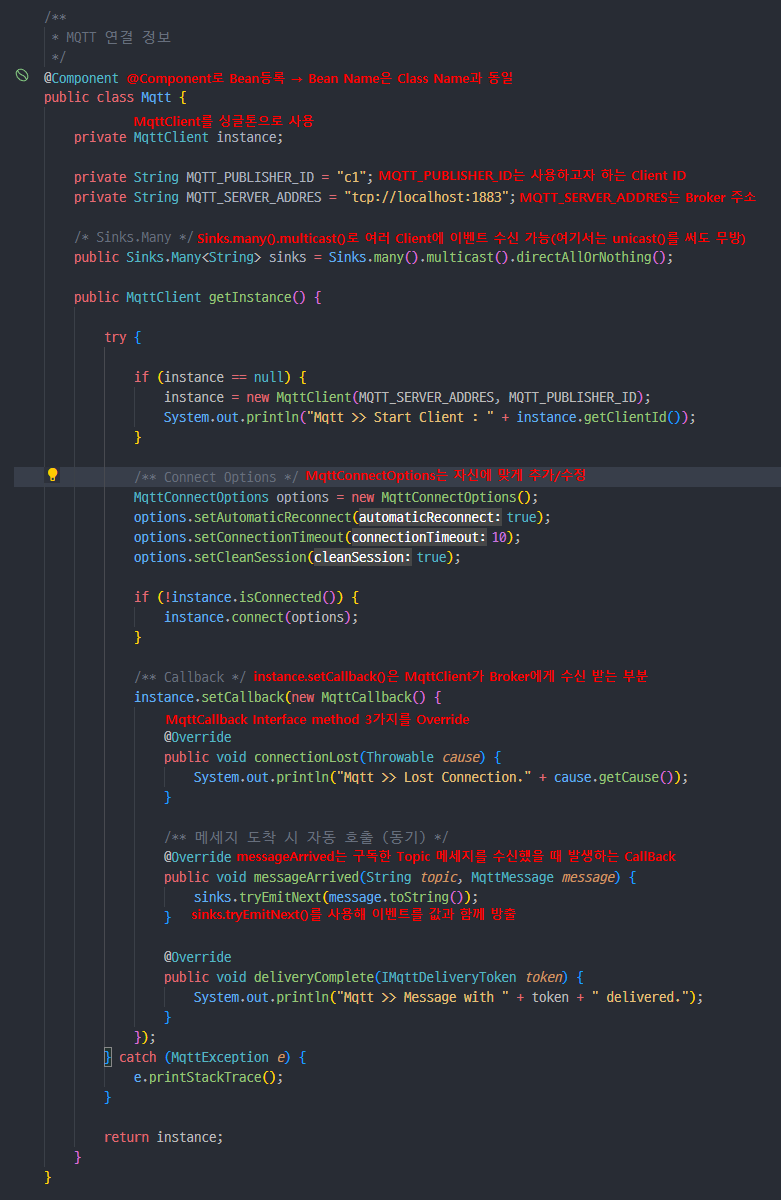Image resolution: width=781 pixels, height=1200 pixels.
Task: Click sinks.tryEmitNext in the code line
Action: coord(257,897)
